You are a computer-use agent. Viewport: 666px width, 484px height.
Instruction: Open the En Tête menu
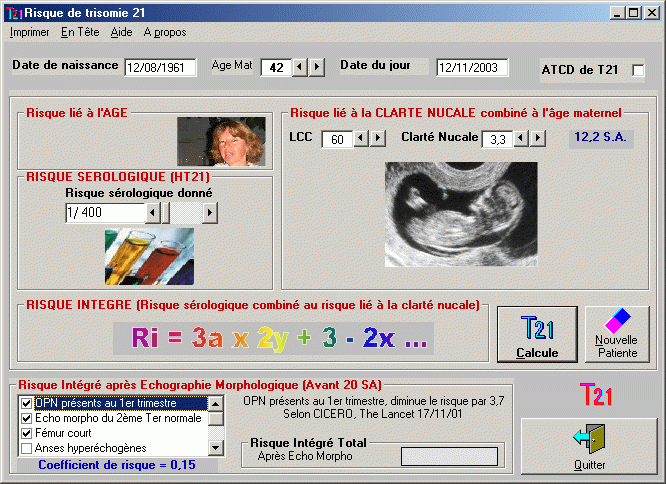(80, 32)
